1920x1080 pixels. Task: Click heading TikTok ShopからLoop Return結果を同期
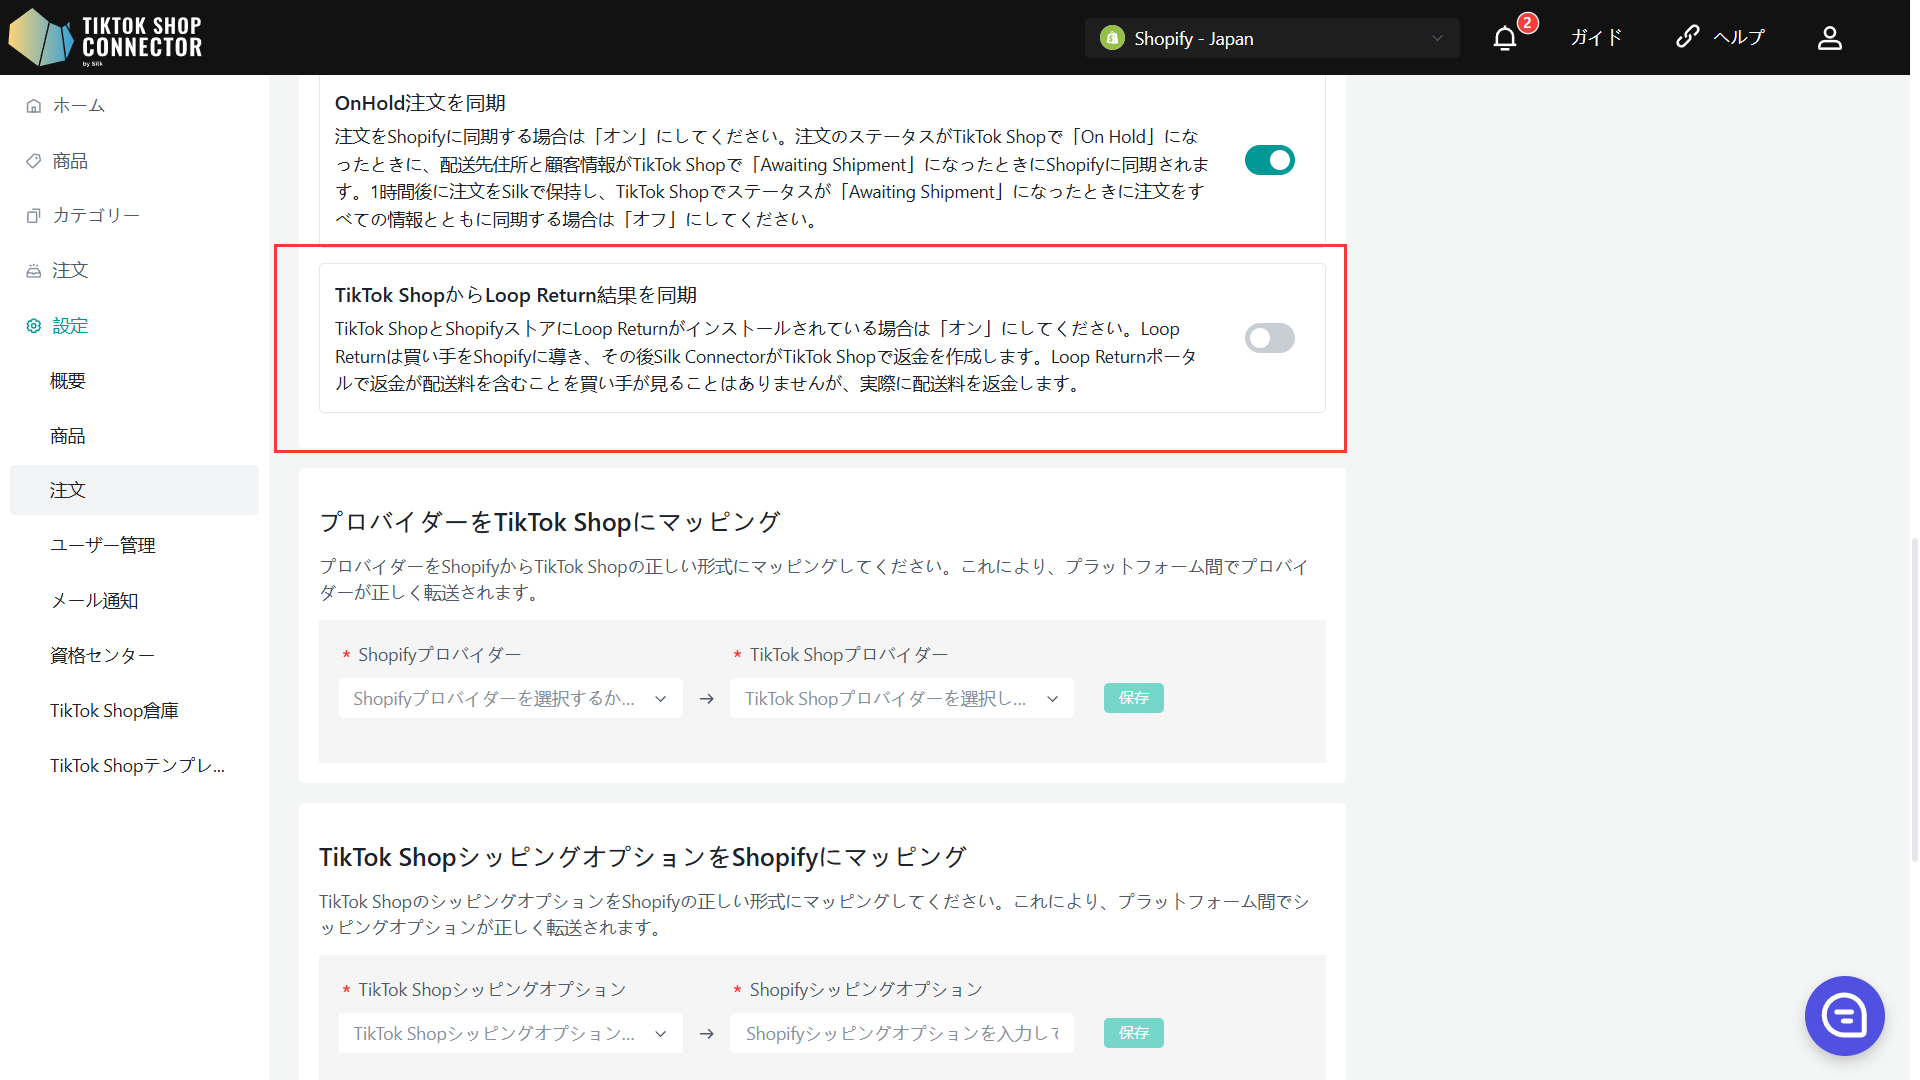point(516,295)
